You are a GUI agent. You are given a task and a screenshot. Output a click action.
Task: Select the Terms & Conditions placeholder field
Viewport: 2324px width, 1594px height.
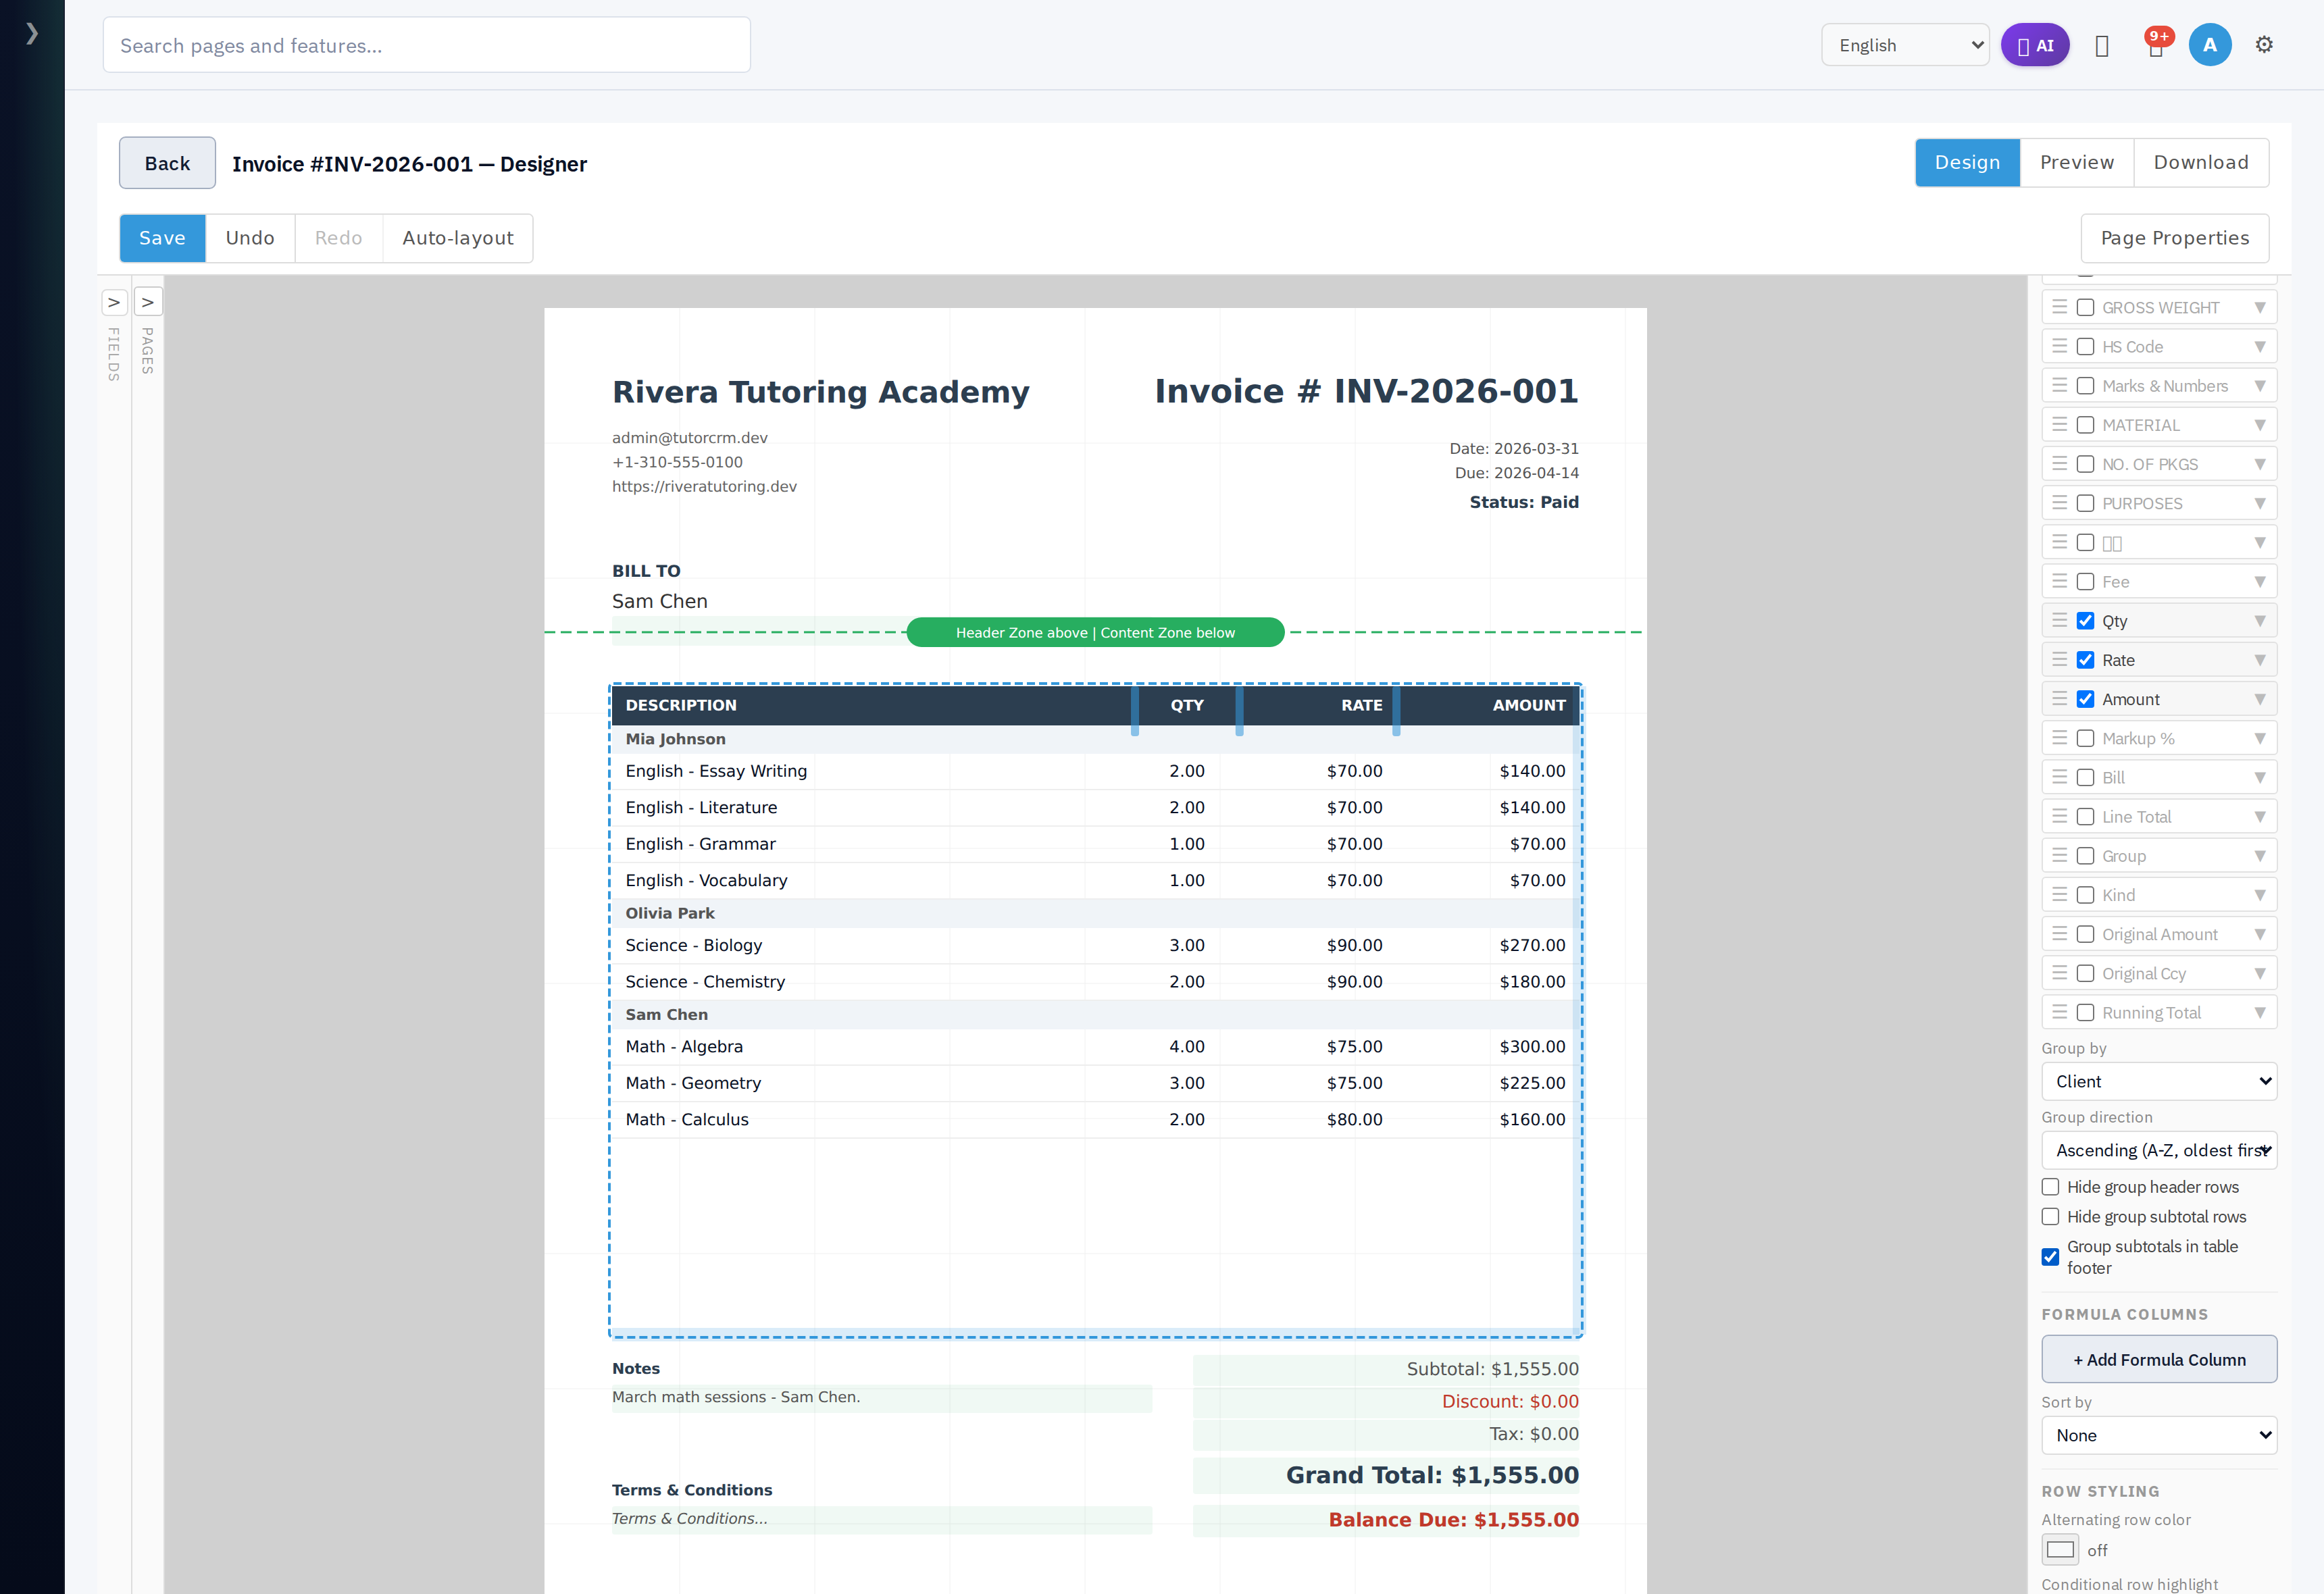(881, 1519)
